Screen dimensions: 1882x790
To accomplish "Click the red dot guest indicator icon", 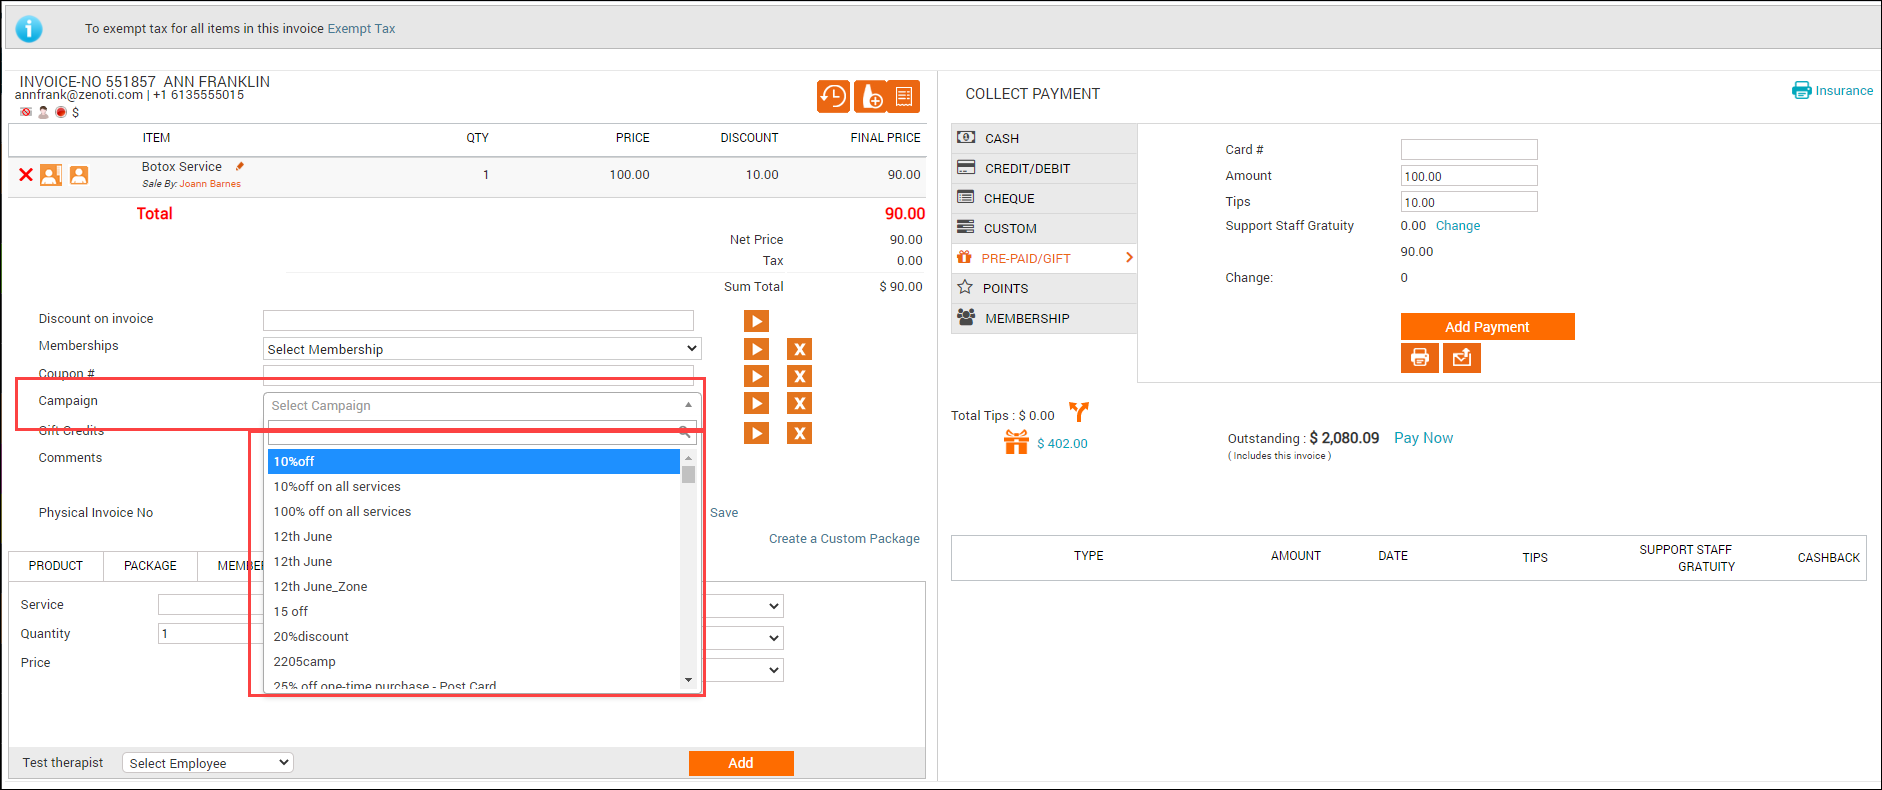I will point(60,112).
